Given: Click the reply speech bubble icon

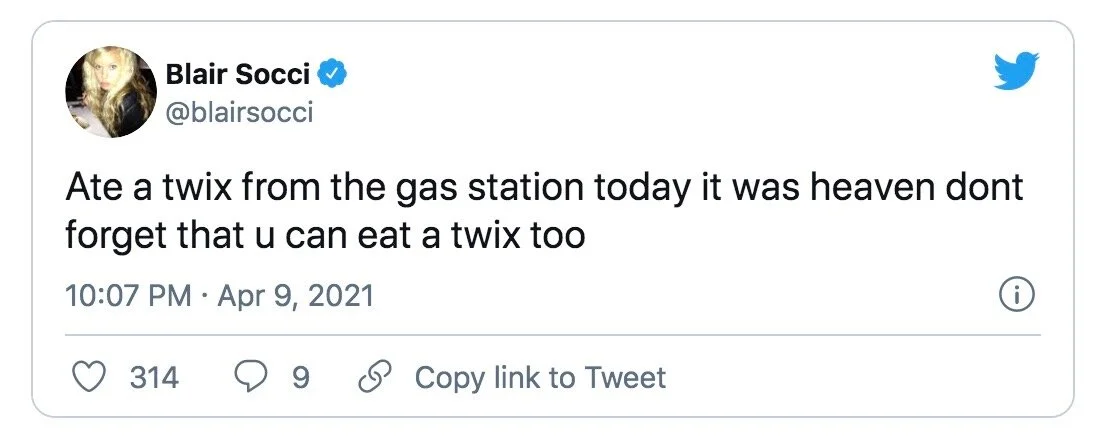Looking at the screenshot, I should [247, 377].
